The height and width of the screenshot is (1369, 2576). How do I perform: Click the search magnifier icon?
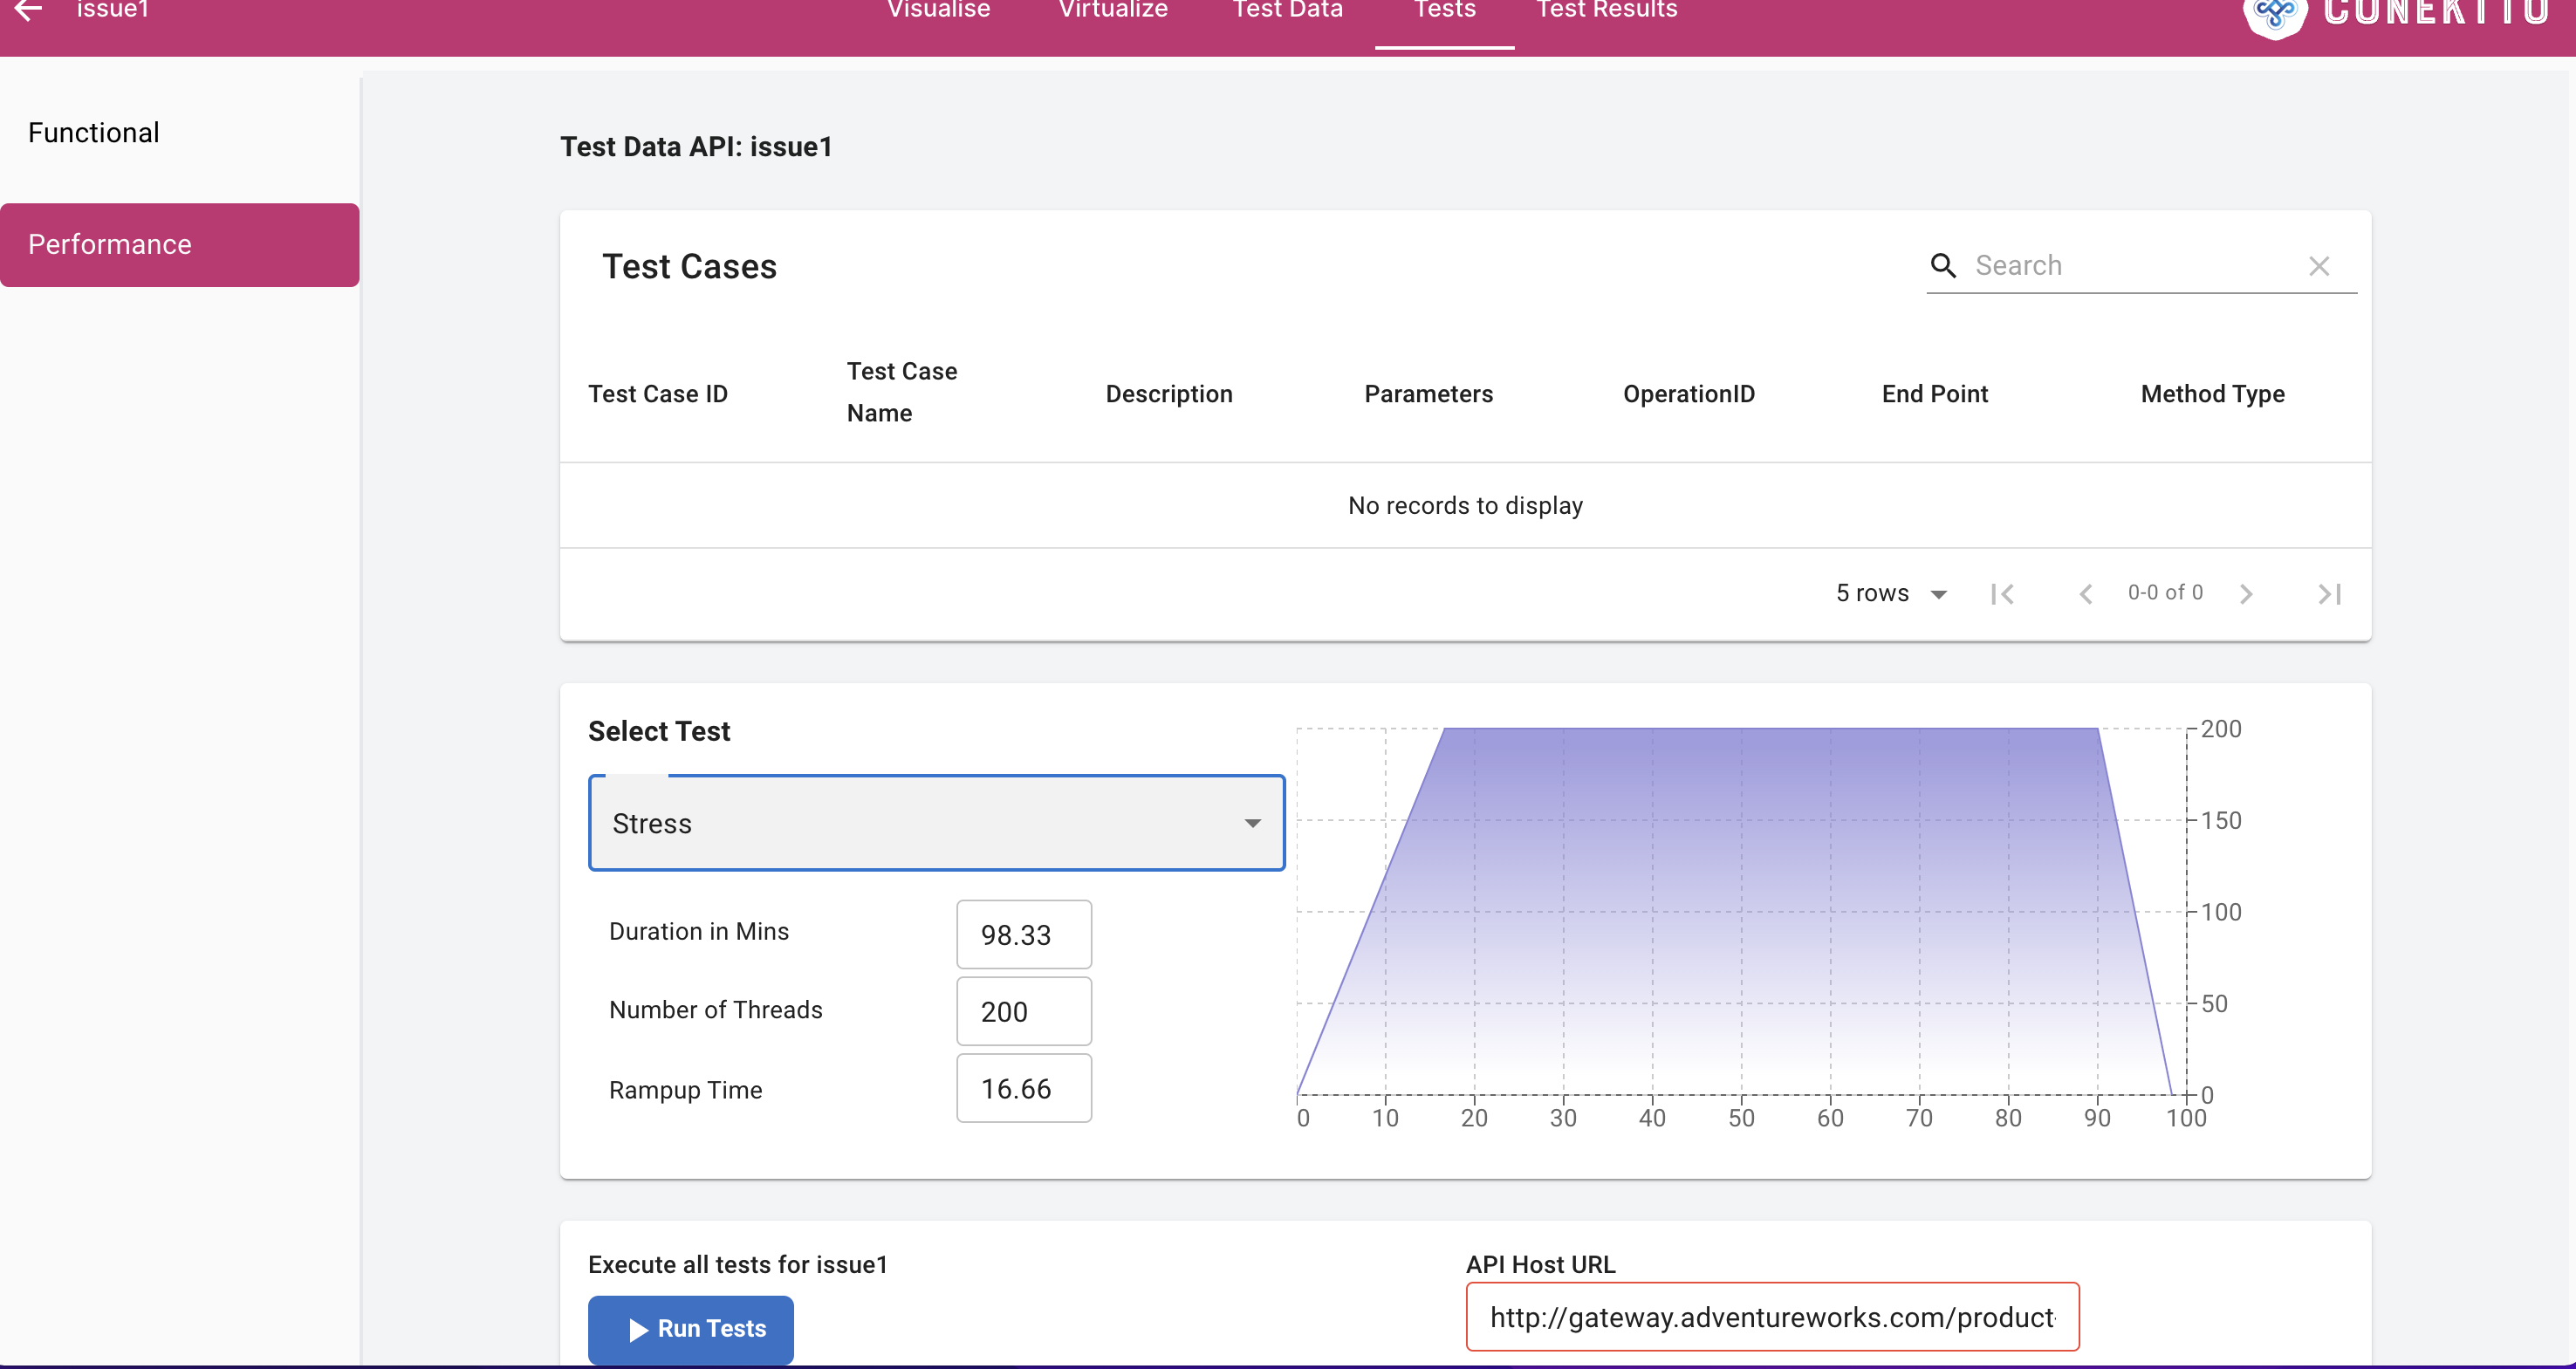(x=1943, y=265)
